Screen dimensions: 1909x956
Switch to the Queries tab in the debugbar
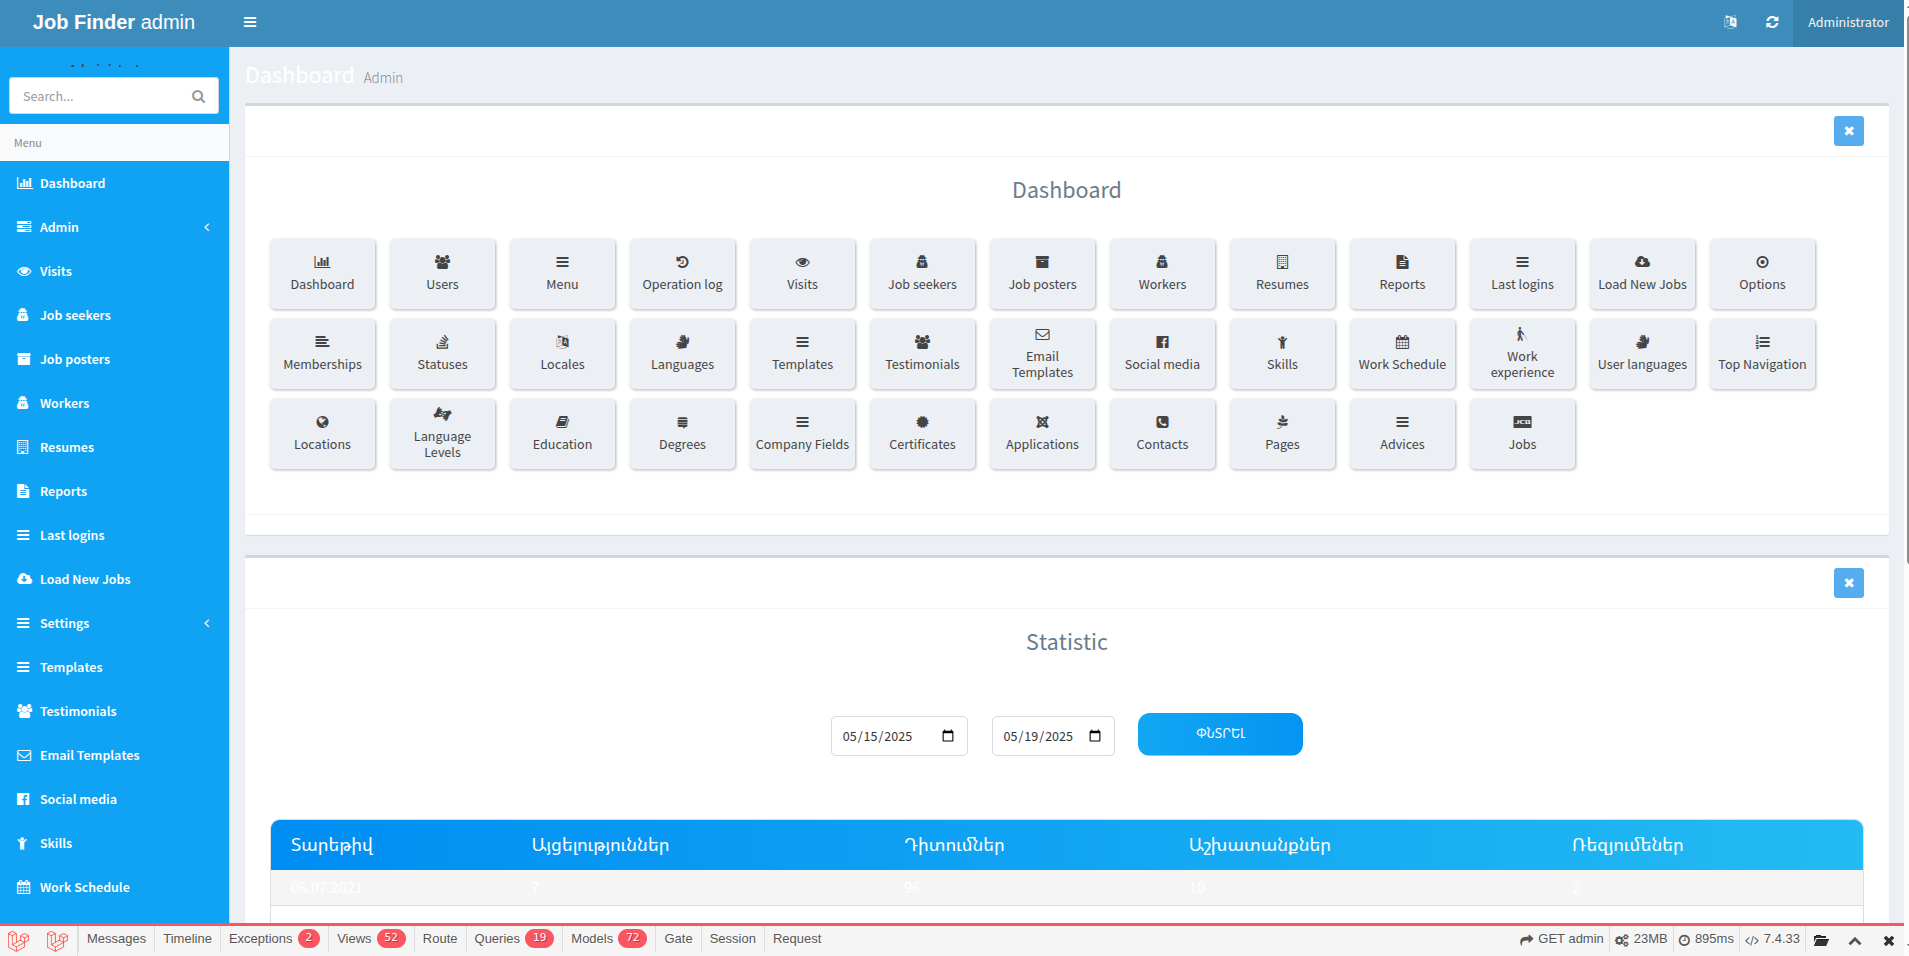[496, 938]
